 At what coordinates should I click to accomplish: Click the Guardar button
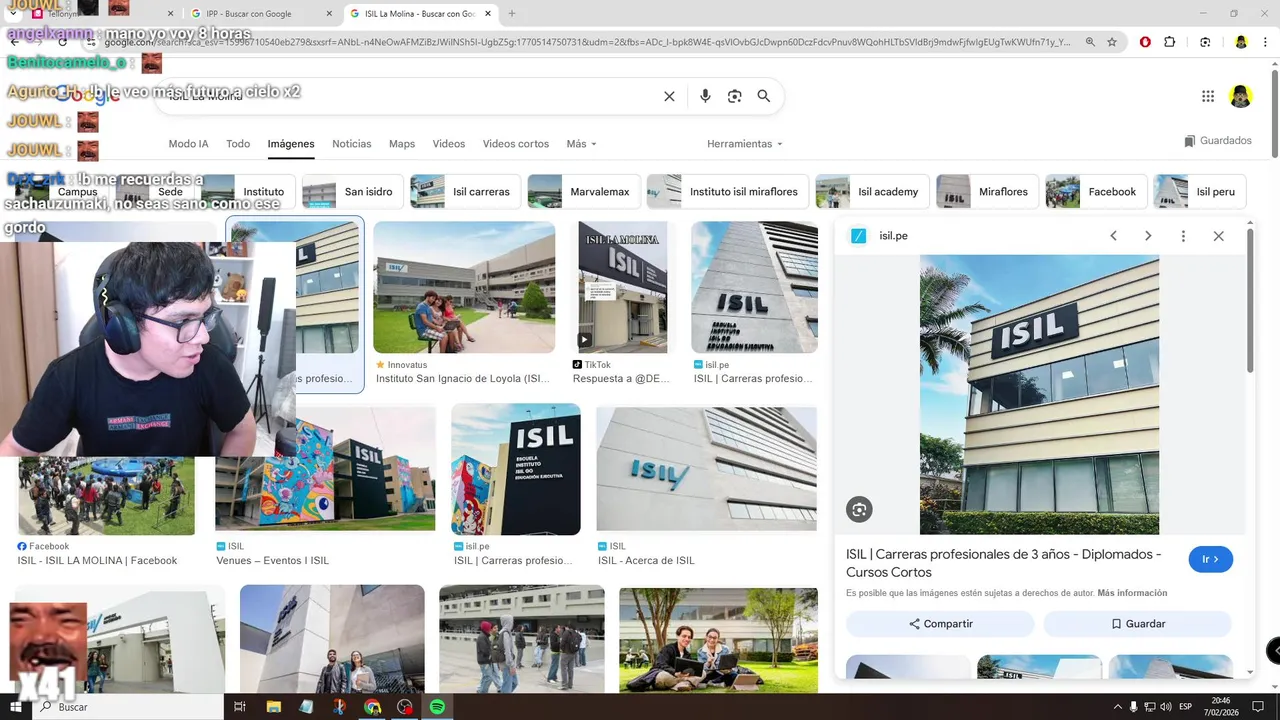coord(1137,624)
